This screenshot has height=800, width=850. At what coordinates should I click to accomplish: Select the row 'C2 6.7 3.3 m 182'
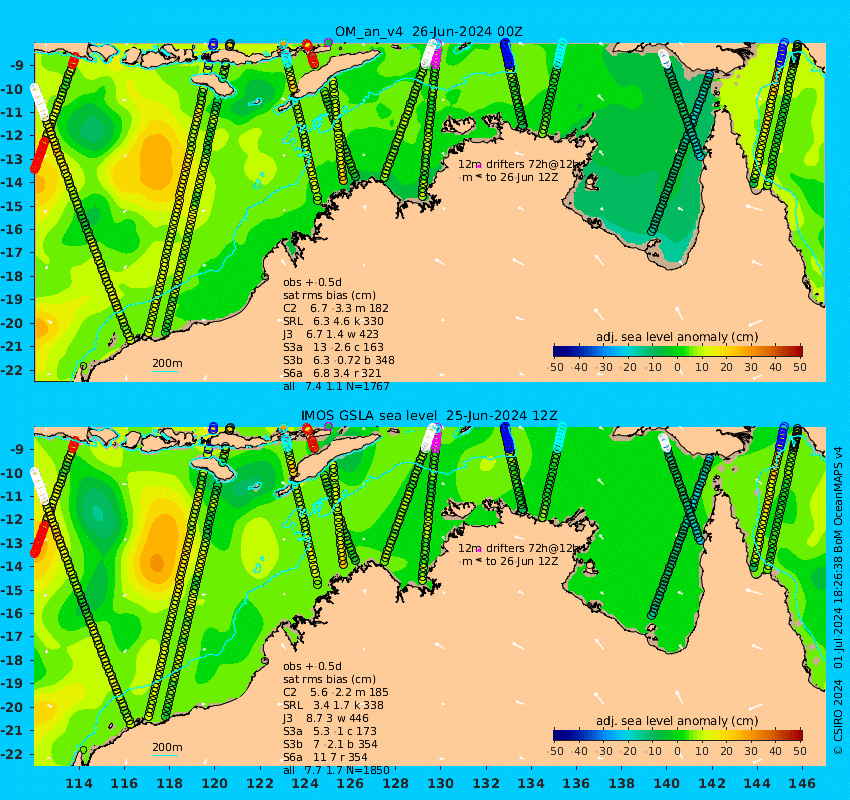(x=336, y=308)
